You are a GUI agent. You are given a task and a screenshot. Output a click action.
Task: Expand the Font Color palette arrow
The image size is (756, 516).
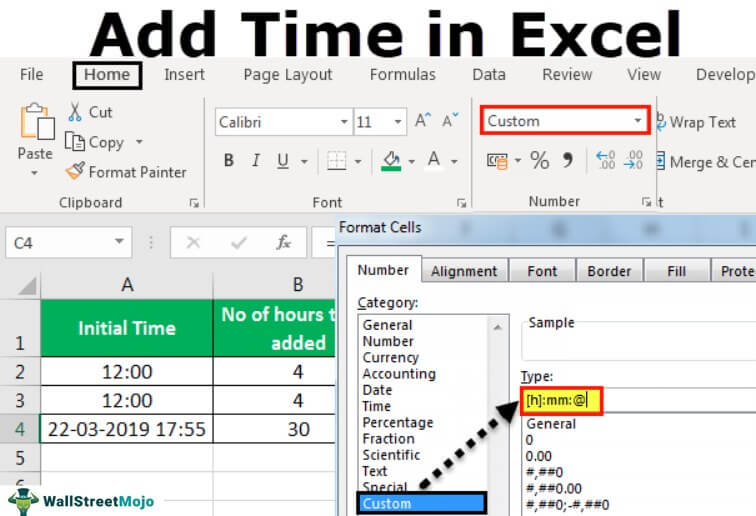tap(454, 162)
